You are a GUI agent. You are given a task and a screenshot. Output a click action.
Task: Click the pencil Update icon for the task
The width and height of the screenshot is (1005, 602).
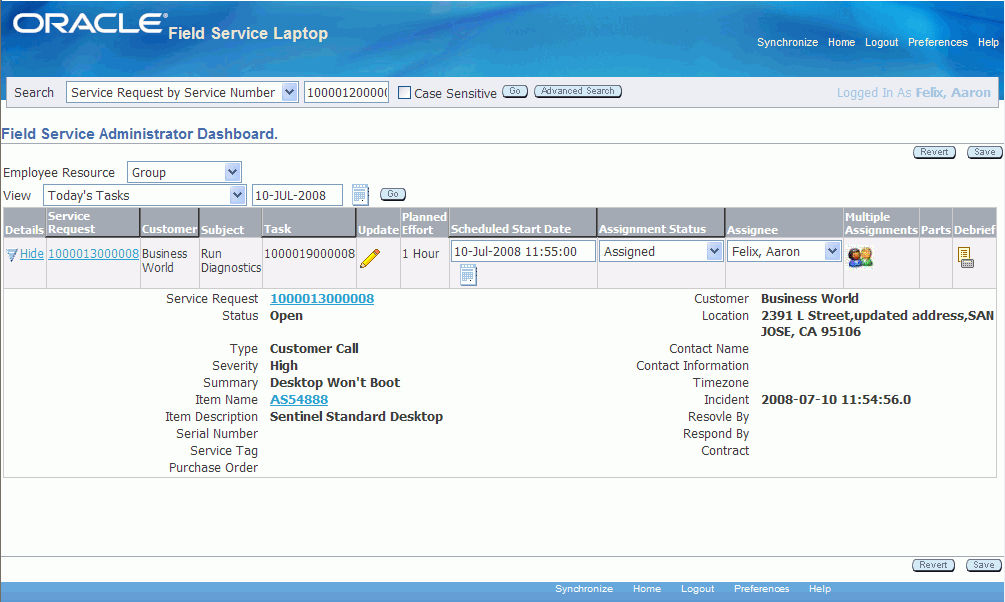(370, 258)
